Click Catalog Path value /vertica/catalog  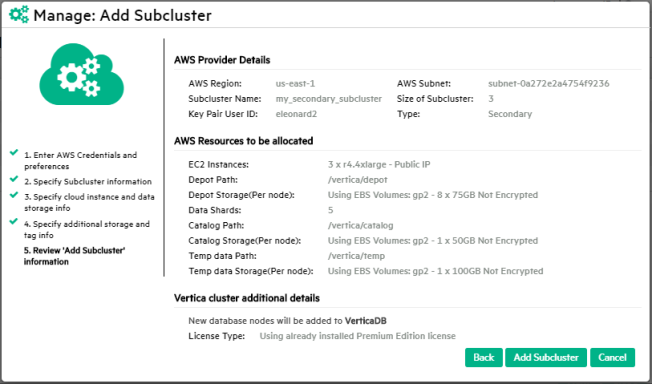(x=361, y=225)
